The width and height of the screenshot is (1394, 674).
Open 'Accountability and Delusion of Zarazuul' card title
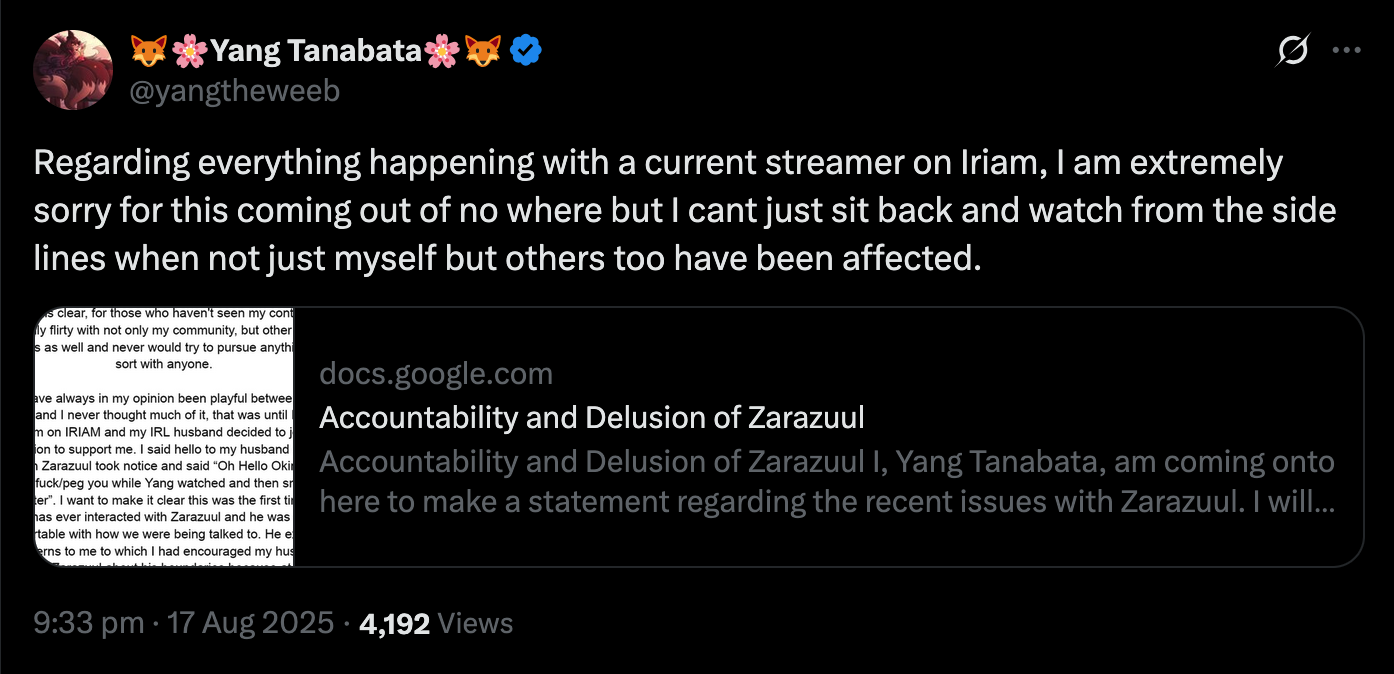tap(591, 417)
